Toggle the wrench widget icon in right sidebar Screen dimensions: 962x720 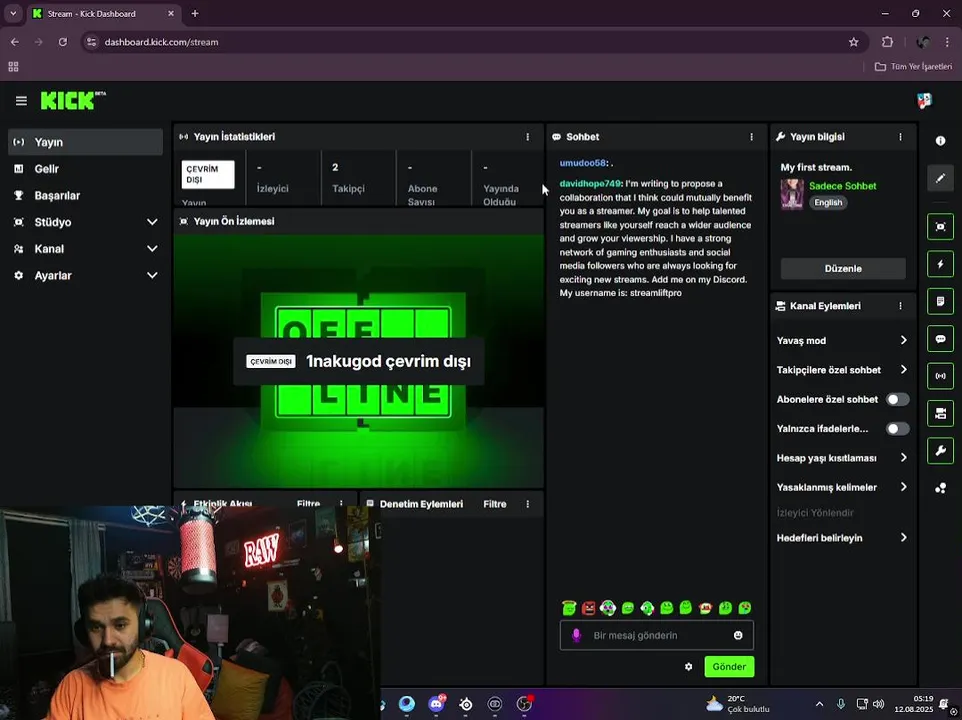point(940,451)
